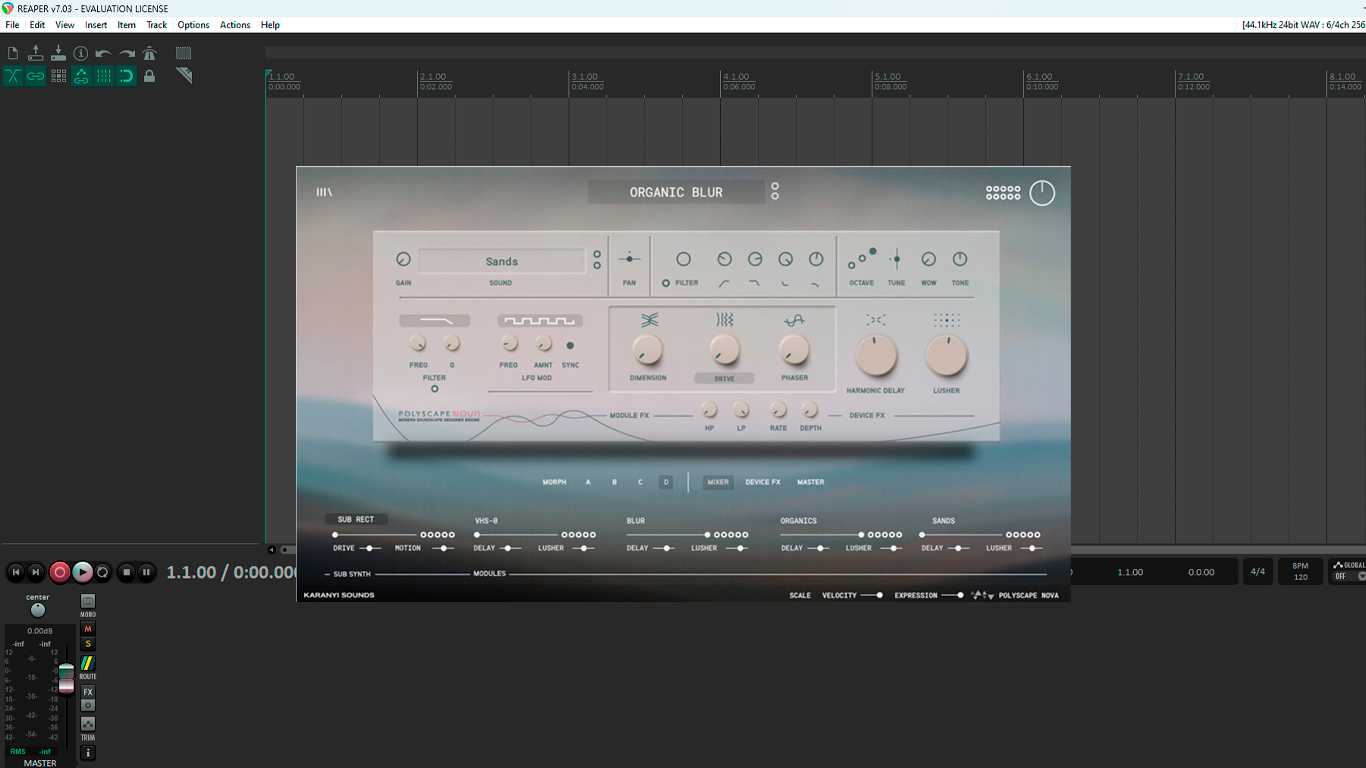The image size is (1366, 768).
Task: Open the Edit menu
Action: [37, 25]
